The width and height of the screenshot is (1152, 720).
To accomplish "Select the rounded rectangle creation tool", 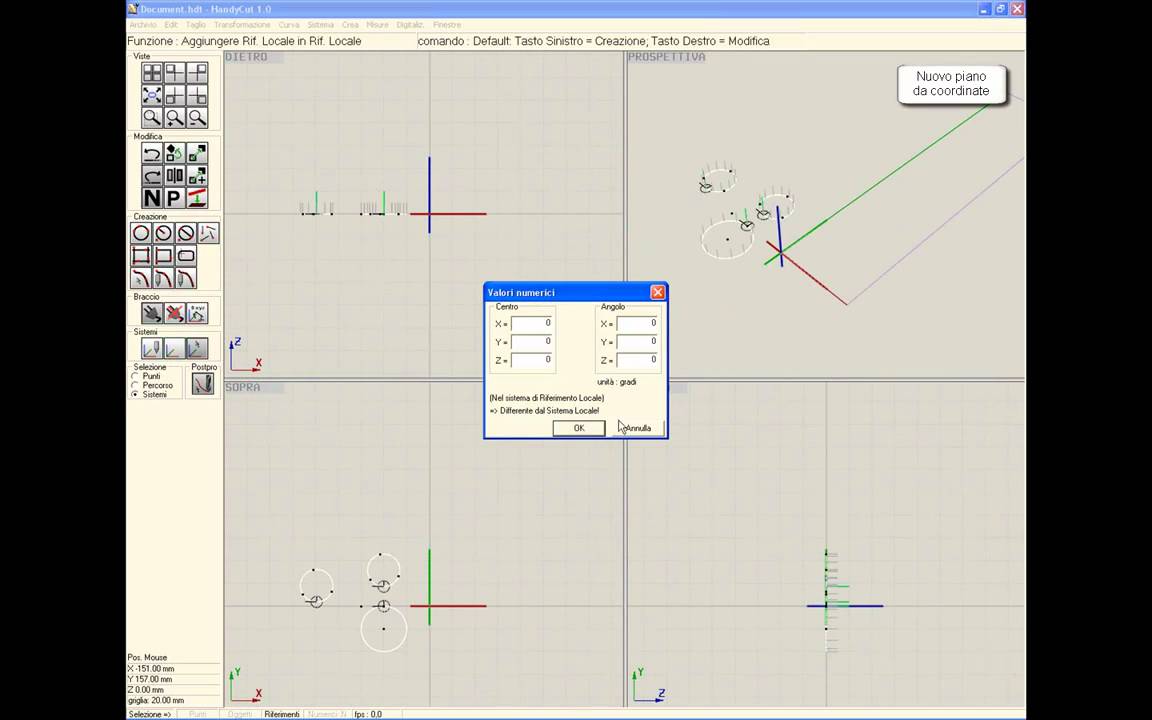I will coord(186,256).
